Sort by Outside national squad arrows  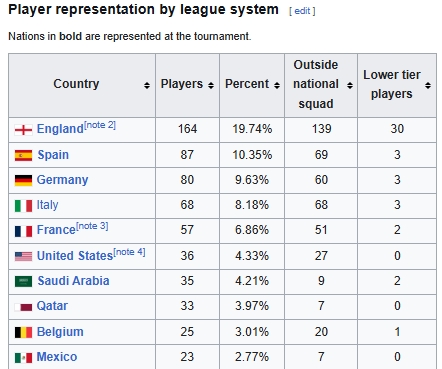click(350, 86)
